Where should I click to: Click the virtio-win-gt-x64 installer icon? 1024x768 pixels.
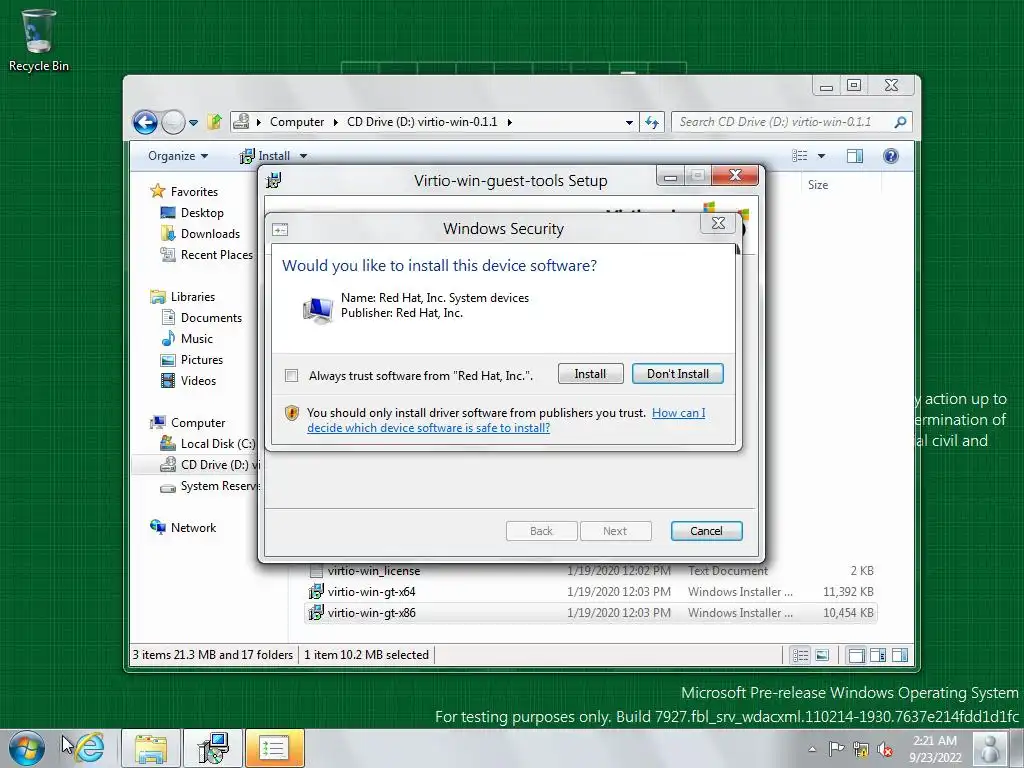pyautogui.click(x=316, y=592)
